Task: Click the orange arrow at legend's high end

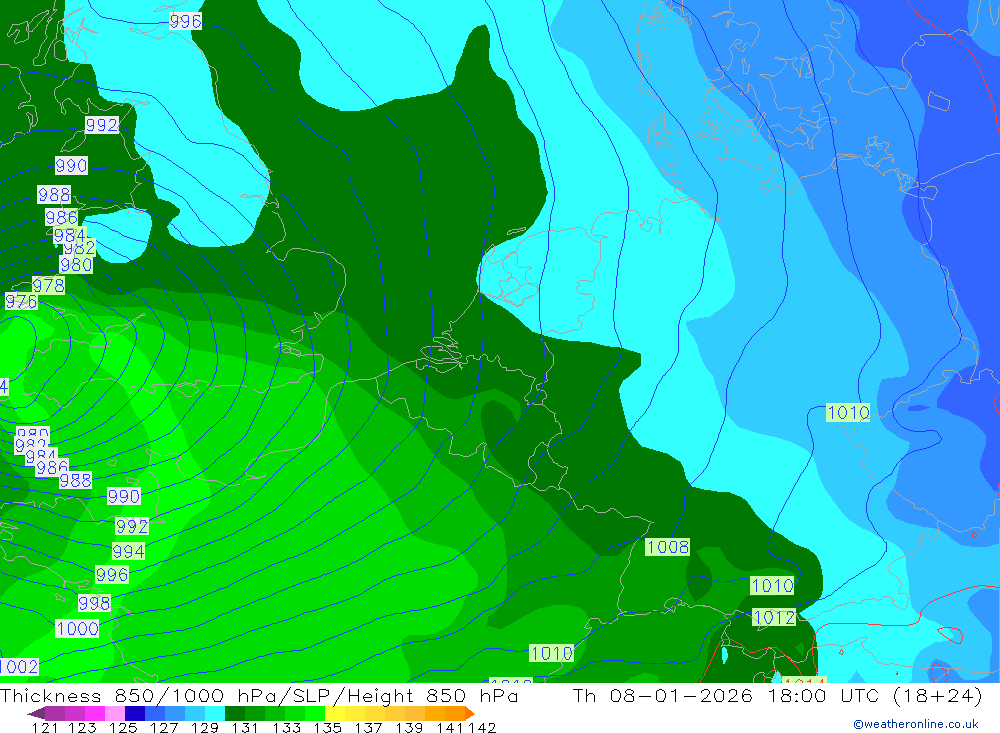Action: pos(469,713)
